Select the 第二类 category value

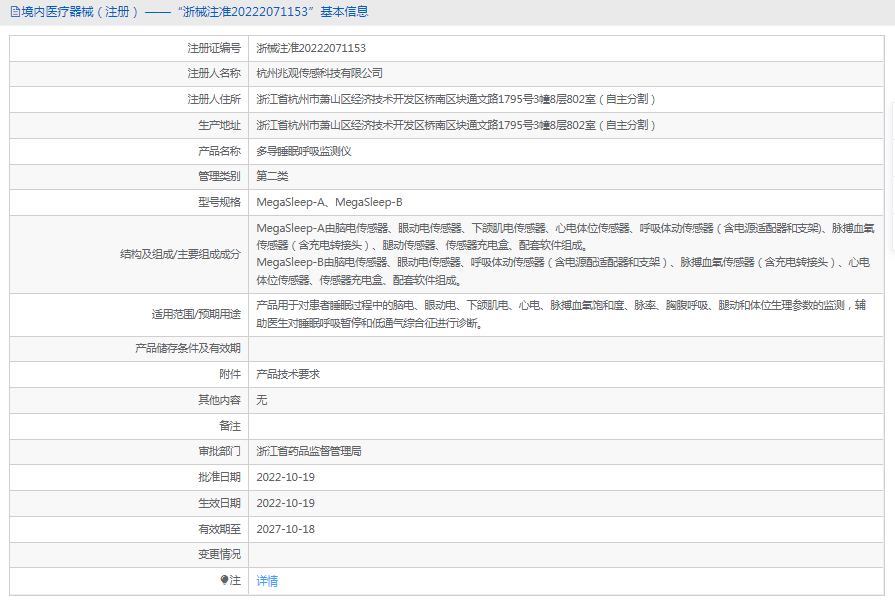tap(272, 176)
